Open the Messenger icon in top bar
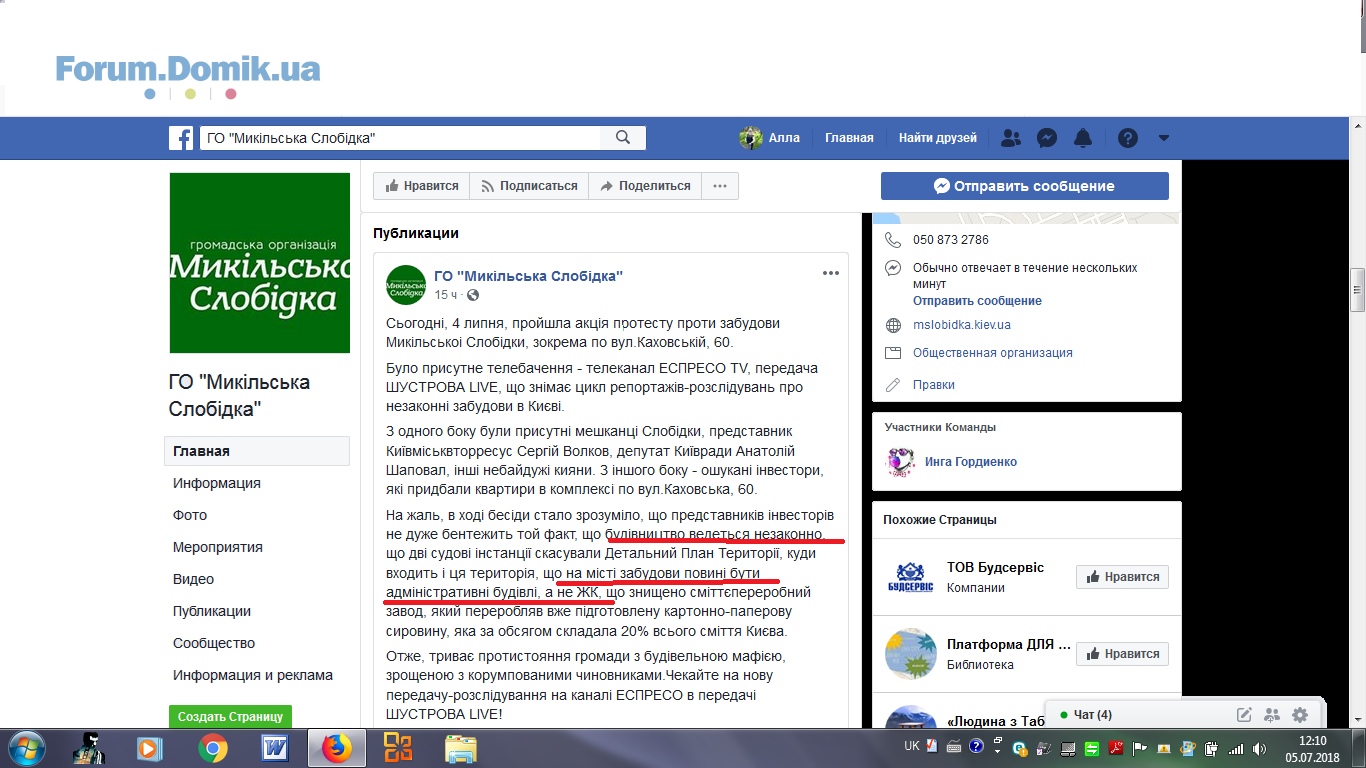Image resolution: width=1366 pixels, height=768 pixels. (1047, 138)
